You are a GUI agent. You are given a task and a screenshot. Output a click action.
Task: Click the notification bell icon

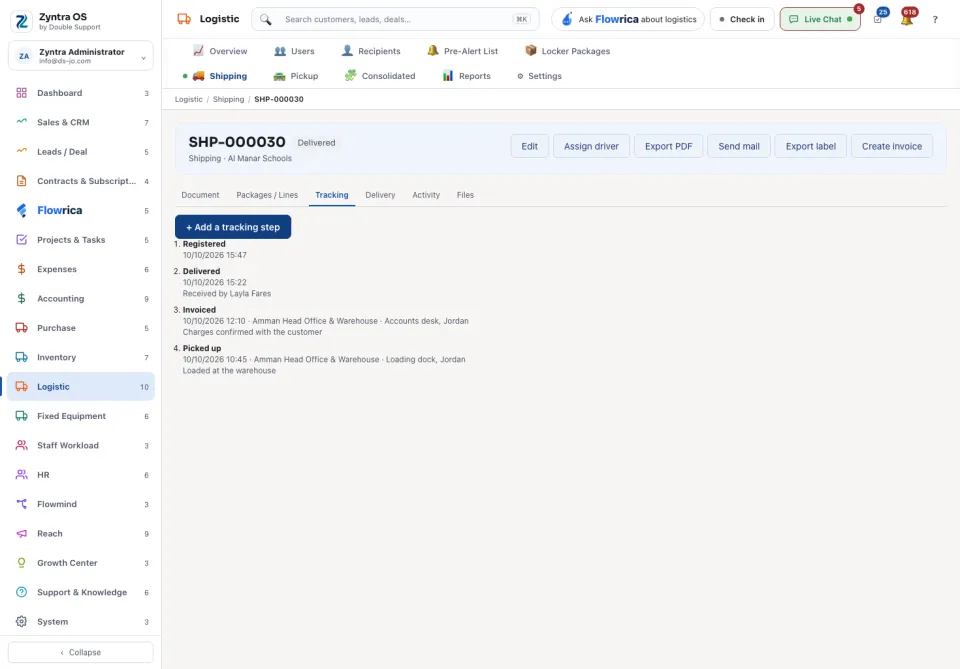tap(907, 20)
